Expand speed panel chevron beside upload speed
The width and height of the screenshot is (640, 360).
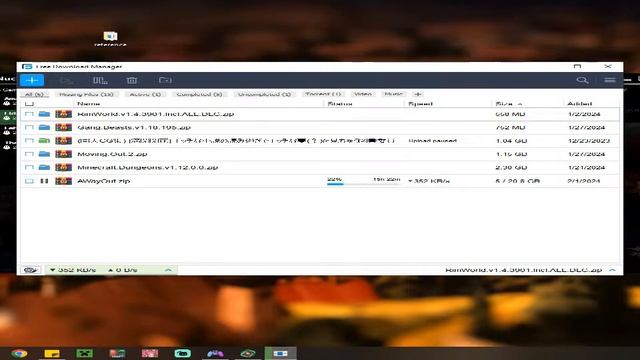click(168, 270)
